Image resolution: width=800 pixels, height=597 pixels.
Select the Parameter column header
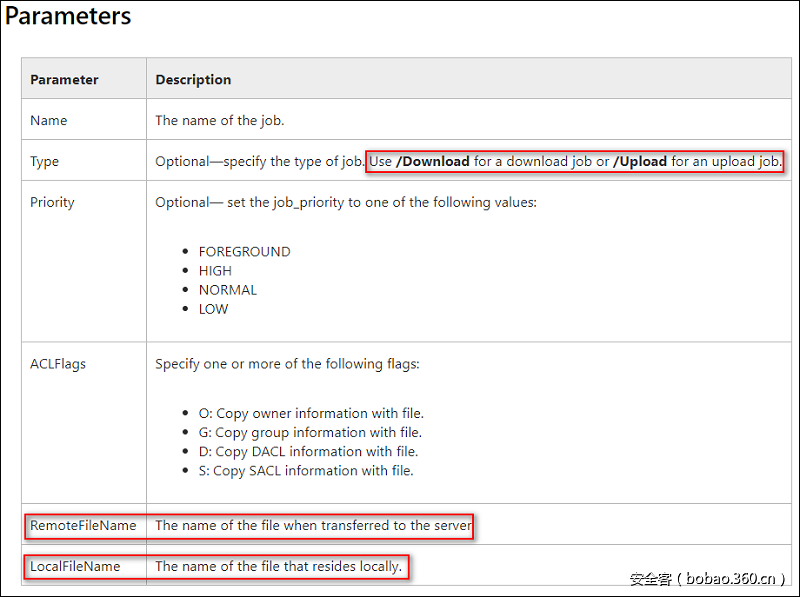coord(64,79)
